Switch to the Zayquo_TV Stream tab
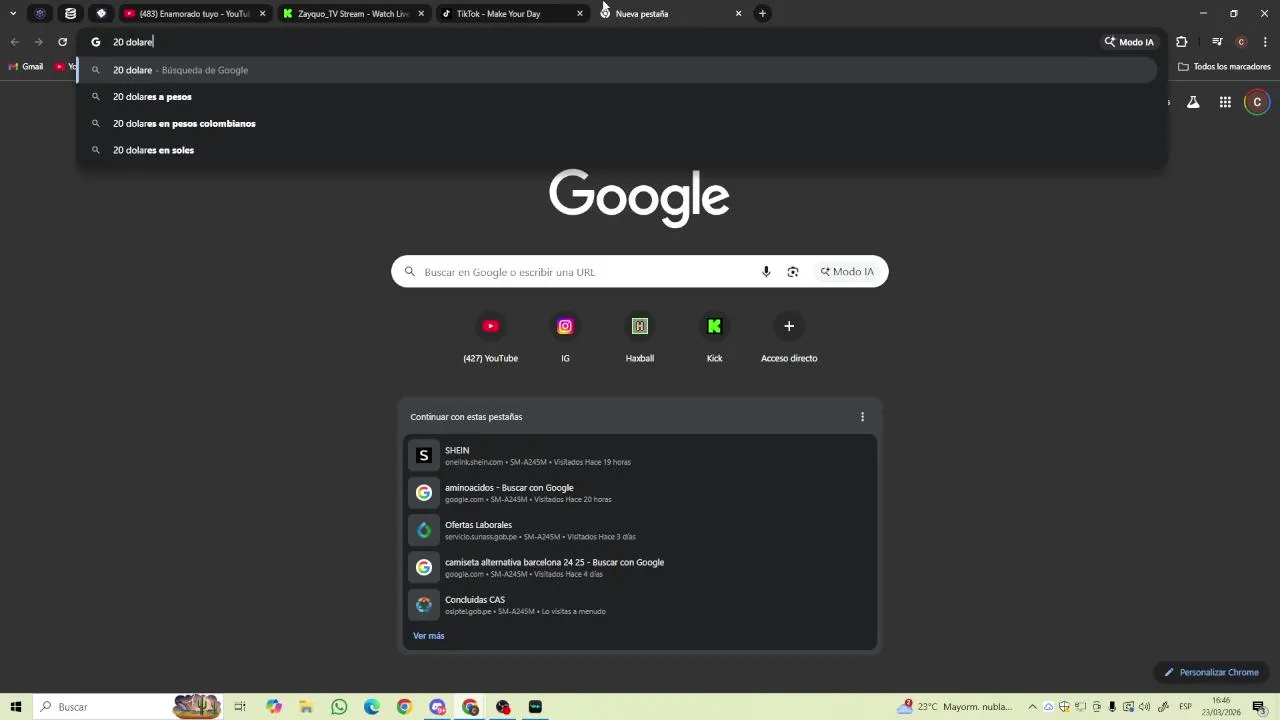Viewport: 1280px width, 720px height. pos(354,14)
